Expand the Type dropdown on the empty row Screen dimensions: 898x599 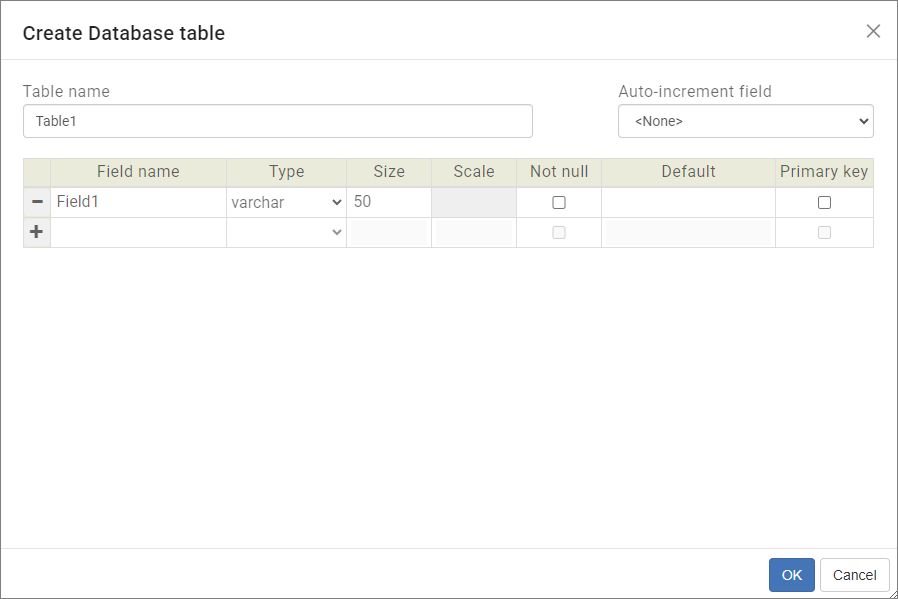click(286, 232)
